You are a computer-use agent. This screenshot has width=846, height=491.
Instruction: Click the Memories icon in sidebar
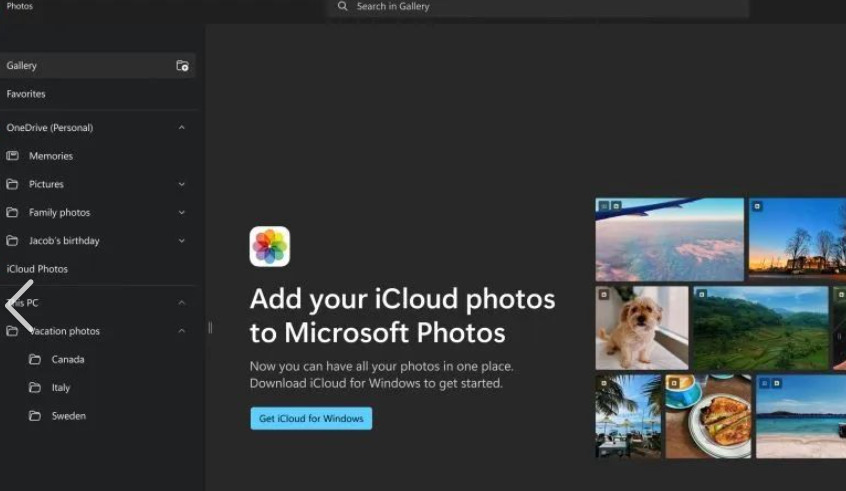tap(12, 156)
